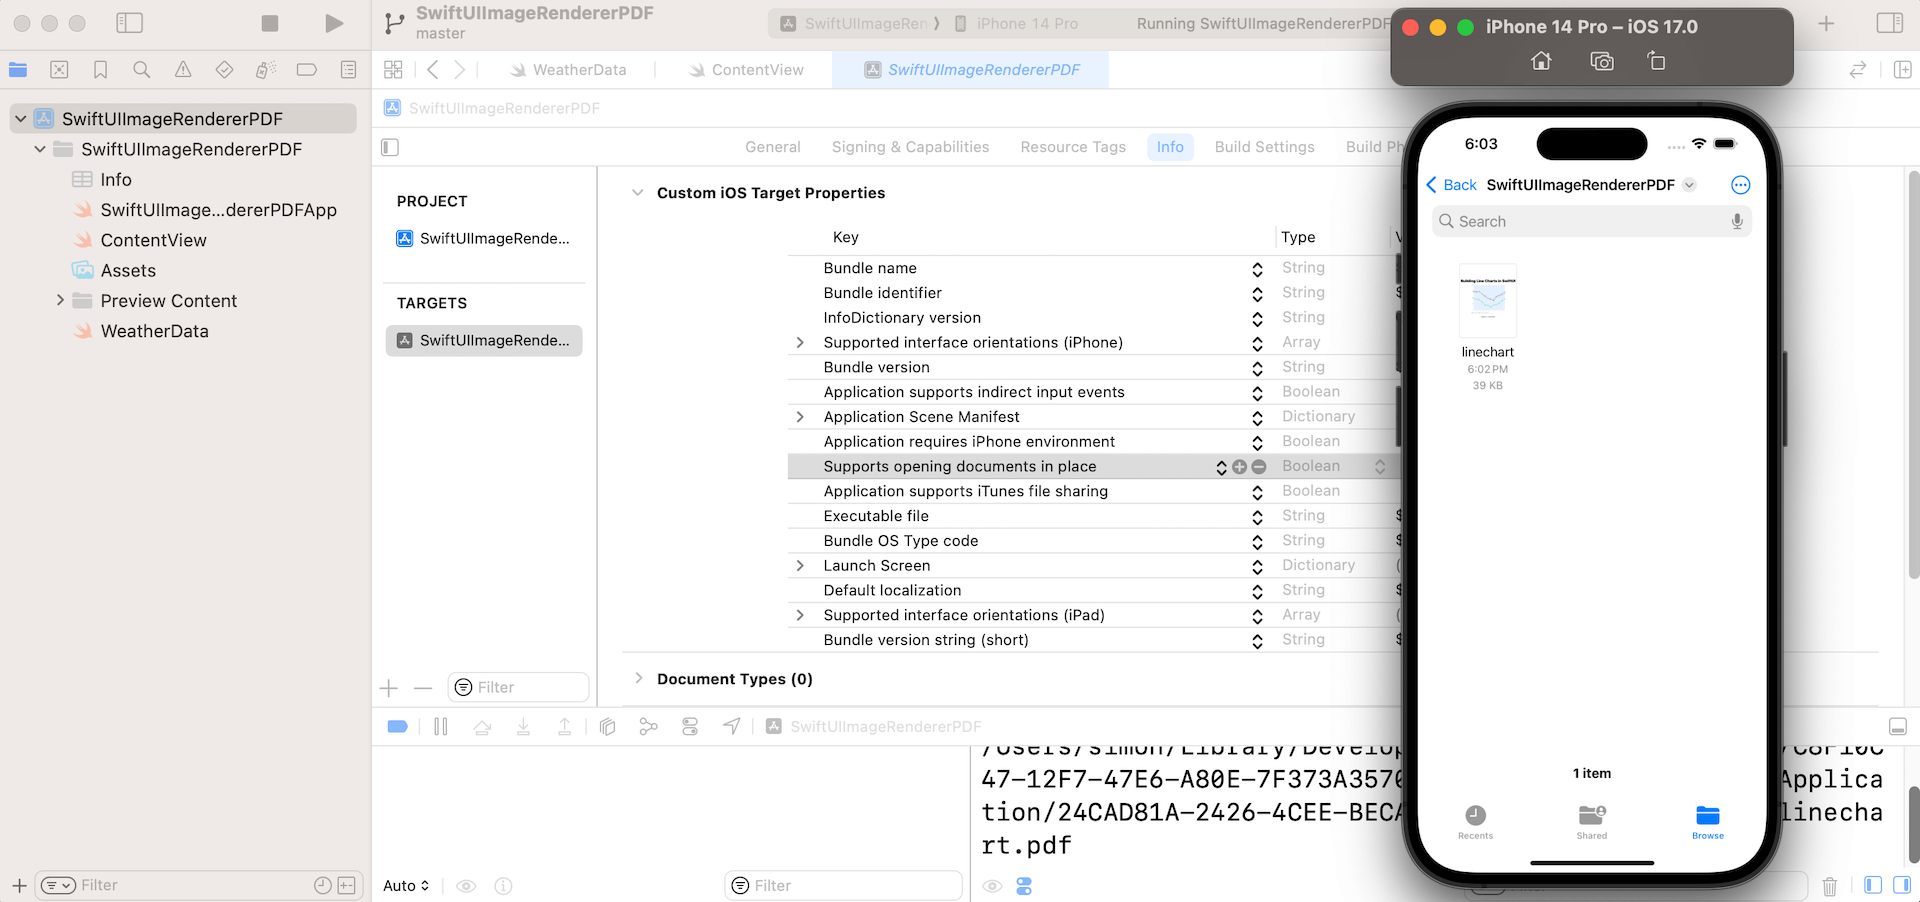This screenshot has height=902, width=1920.
Task: Open Debug Memory Graph icon
Action: click(x=648, y=727)
